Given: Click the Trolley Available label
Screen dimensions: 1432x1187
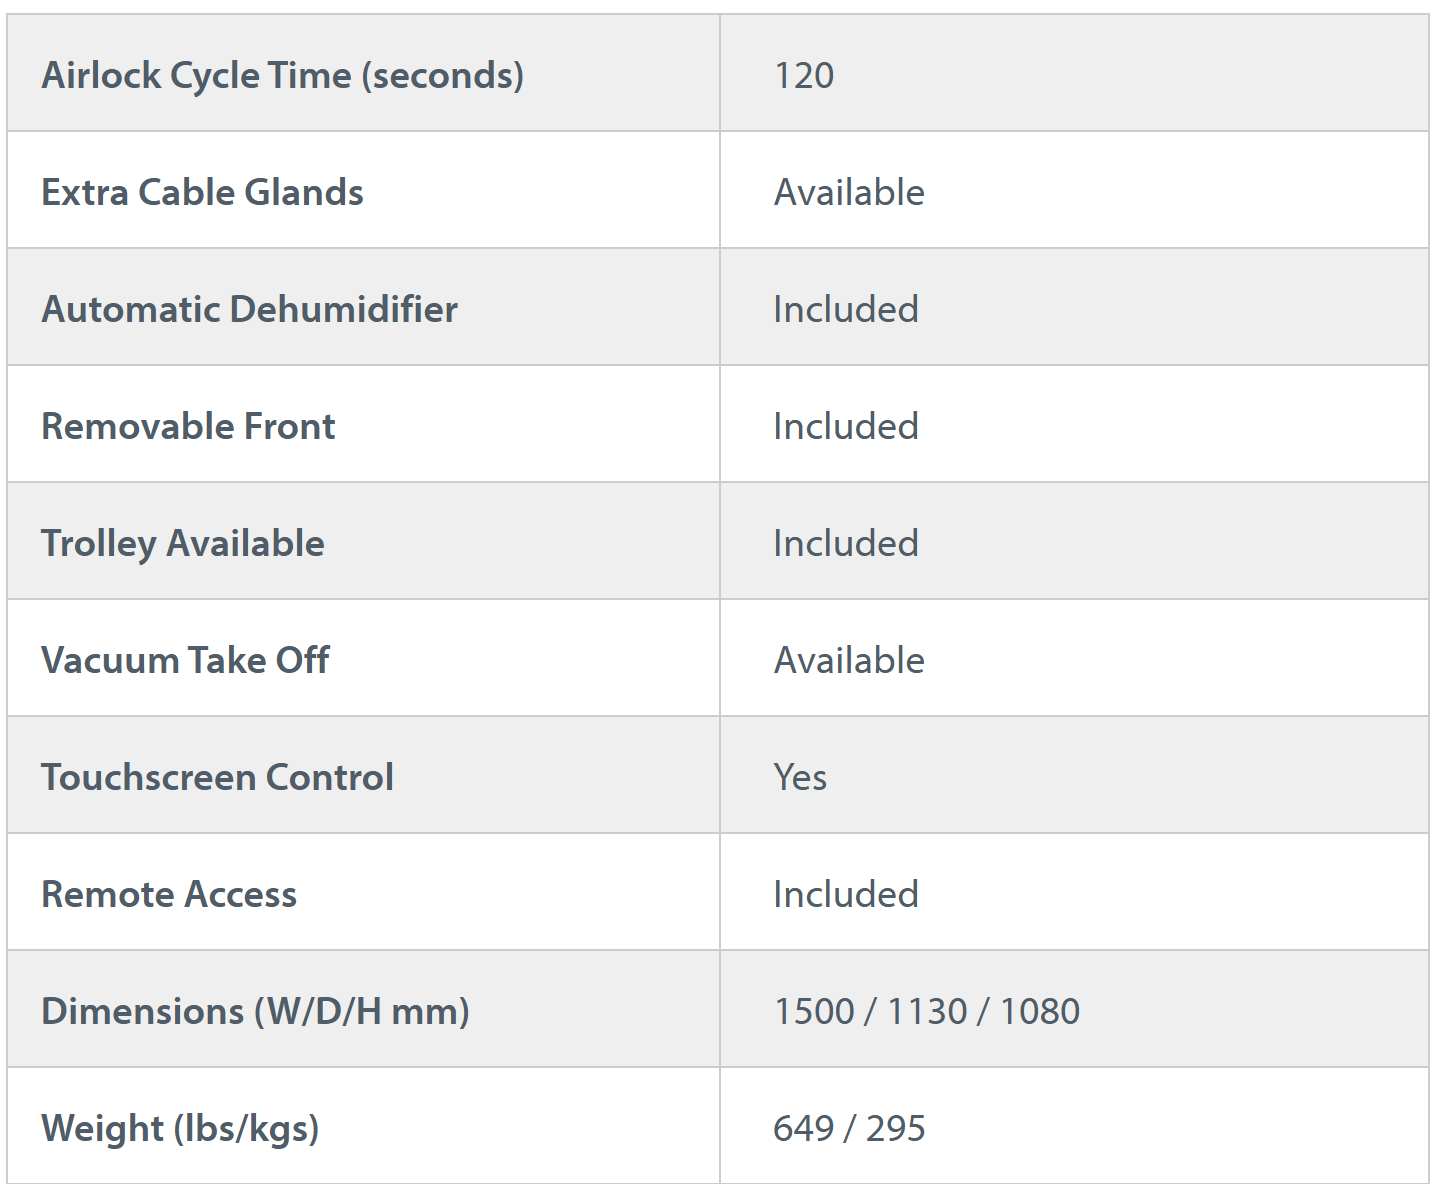Looking at the screenshot, I should point(183,543).
